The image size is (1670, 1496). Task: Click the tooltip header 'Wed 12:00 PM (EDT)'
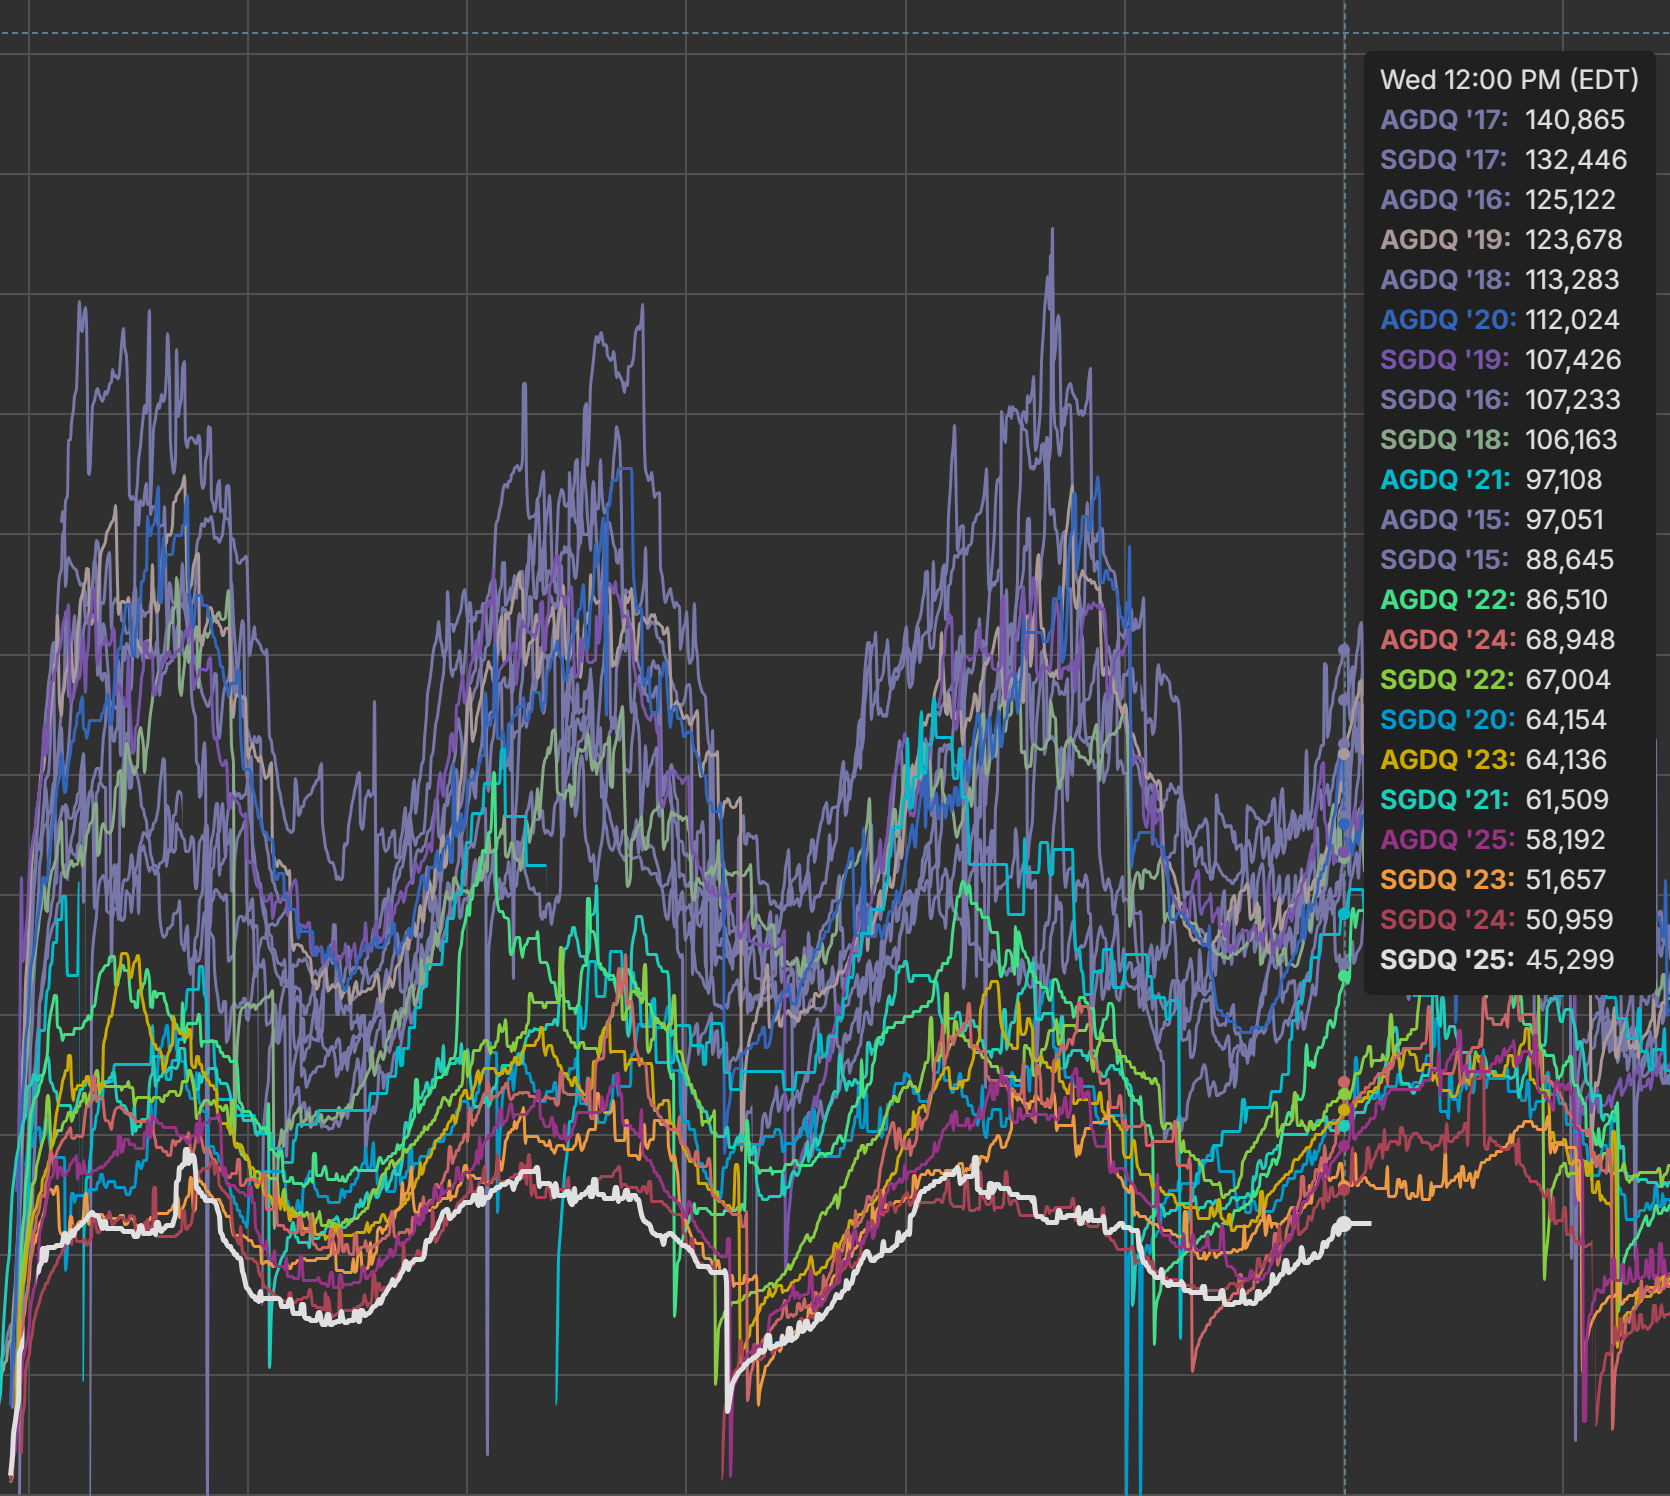1509,80
